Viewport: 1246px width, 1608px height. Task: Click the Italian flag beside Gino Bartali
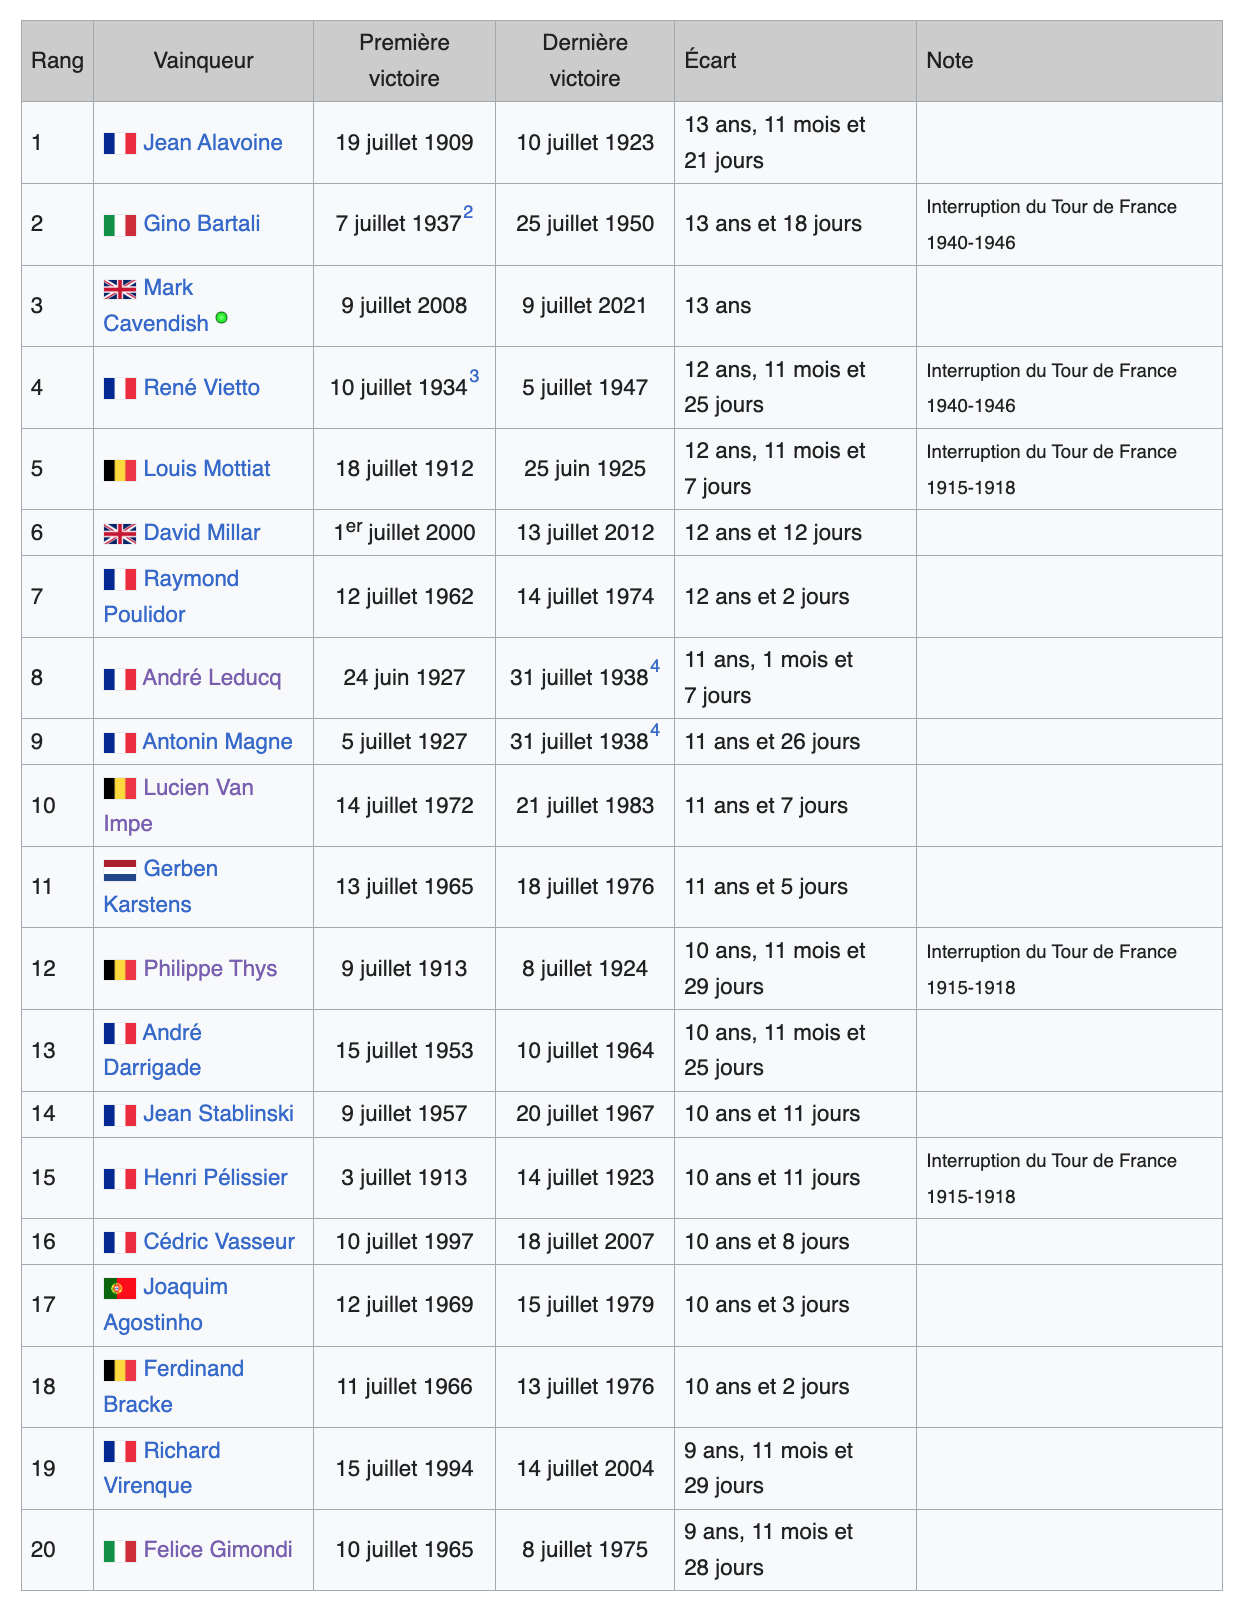(x=119, y=225)
